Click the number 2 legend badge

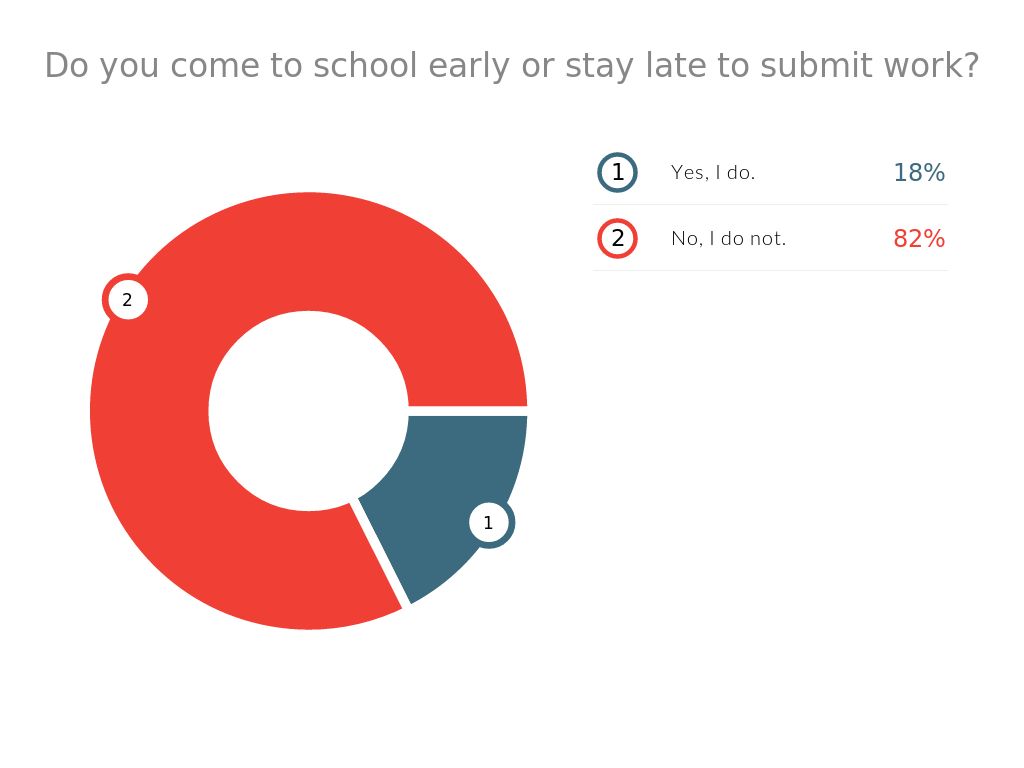pyautogui.click(x=617, y=239)
